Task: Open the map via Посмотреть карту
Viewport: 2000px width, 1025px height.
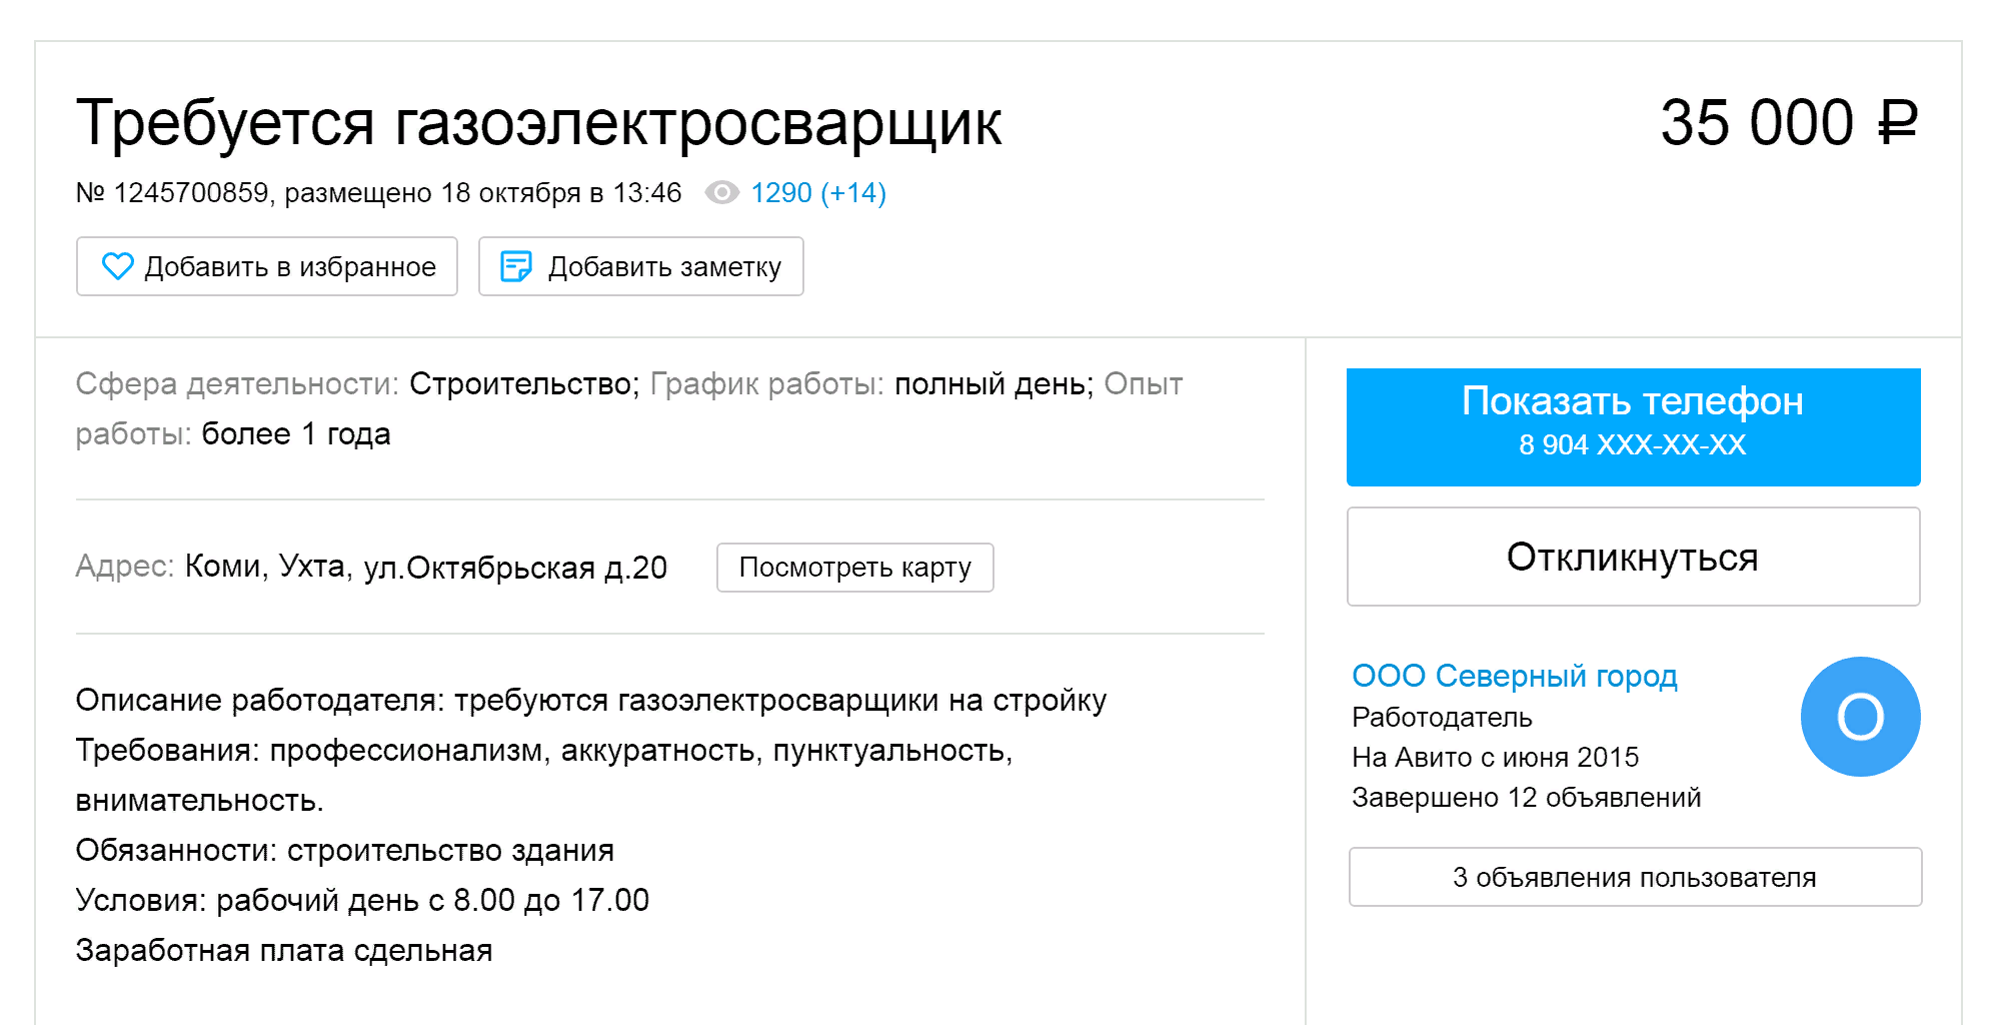Action: click(855, 567)
